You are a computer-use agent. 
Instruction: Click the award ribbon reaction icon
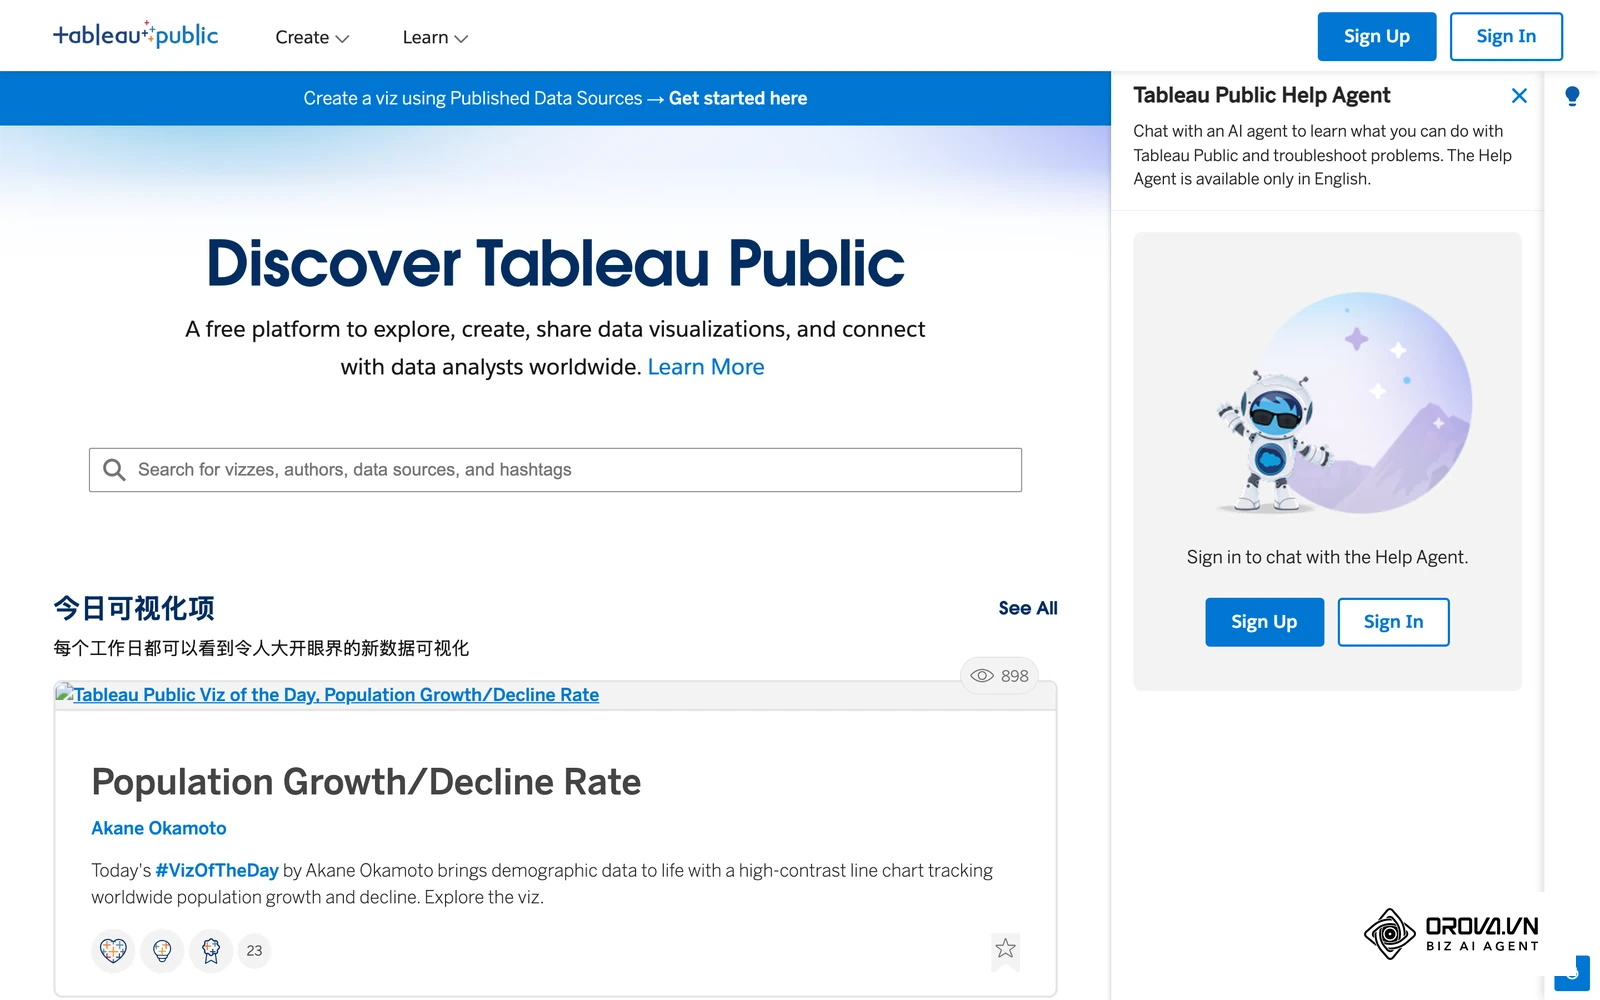click(x=211, y=950)
